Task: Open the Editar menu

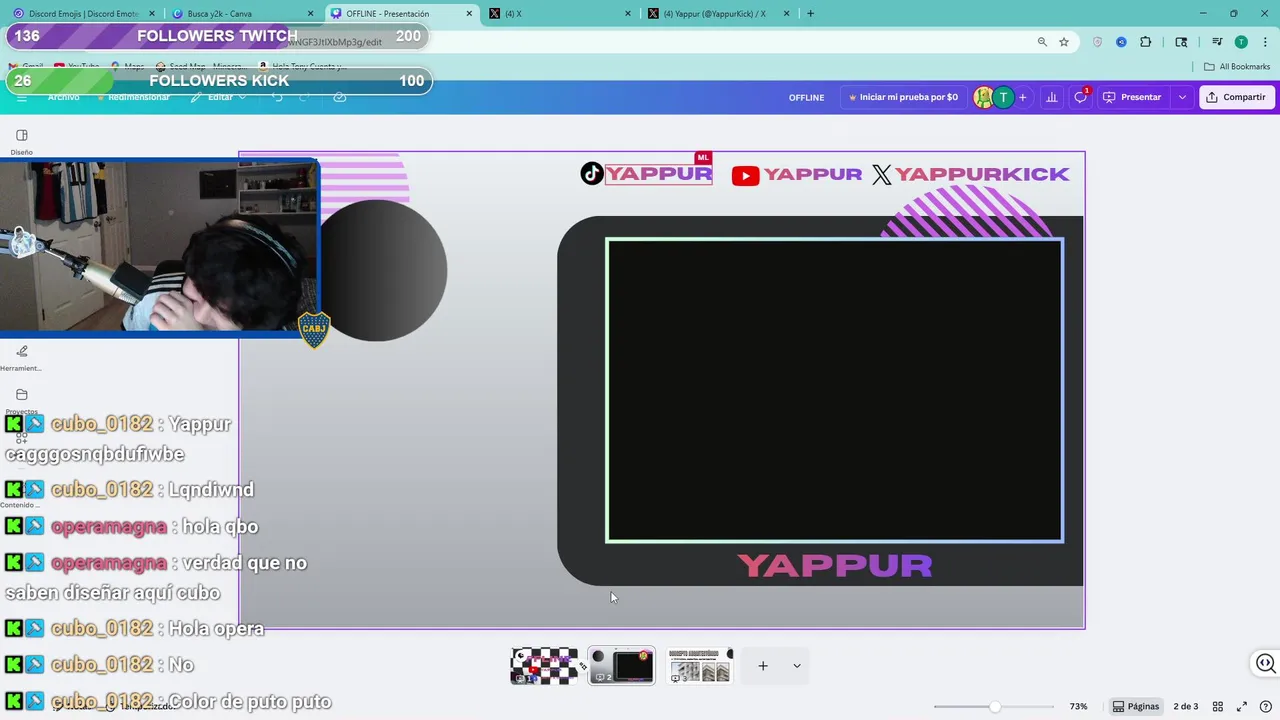Action: tap(219, 97)
